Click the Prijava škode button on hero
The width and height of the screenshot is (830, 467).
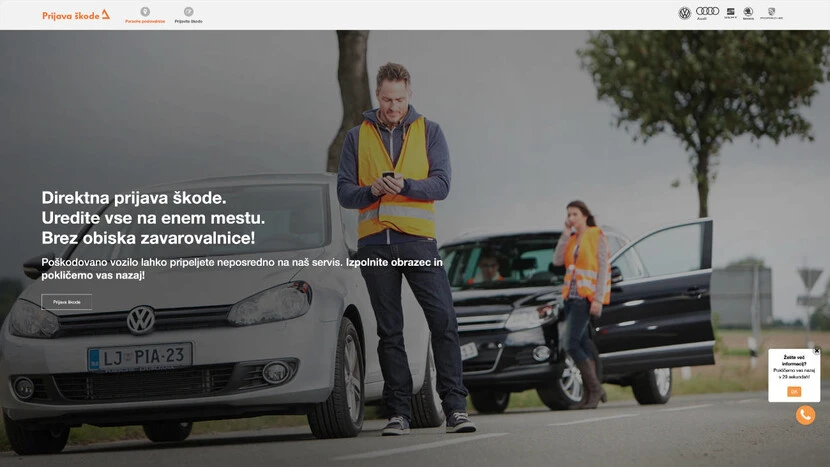[67, 301]
